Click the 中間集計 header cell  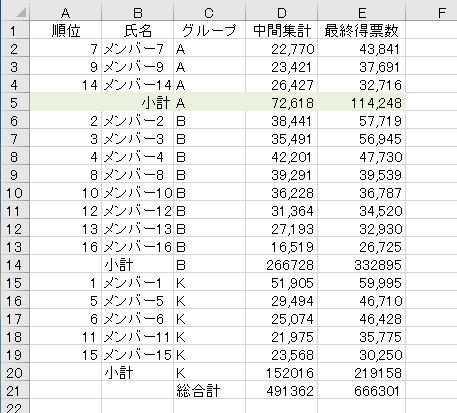281,31
